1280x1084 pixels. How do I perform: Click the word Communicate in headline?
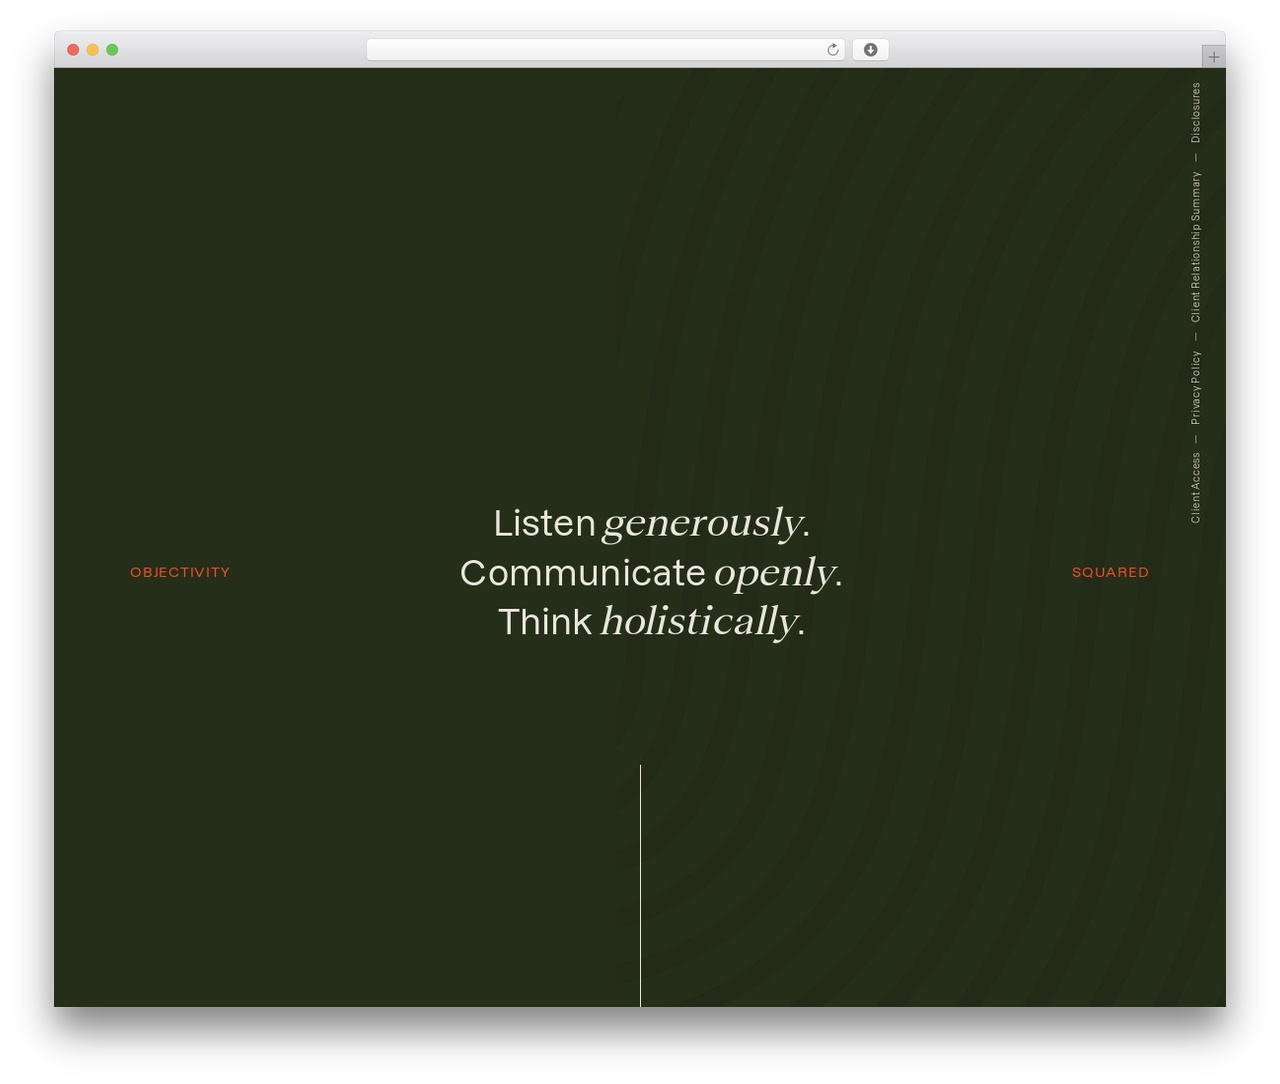click(x=583, y=573)
